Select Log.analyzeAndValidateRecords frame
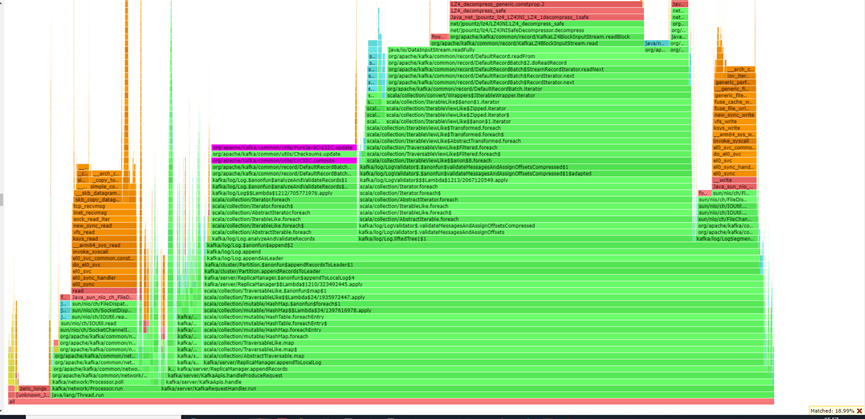The image size is (865, 419). (x=282, y=239)
